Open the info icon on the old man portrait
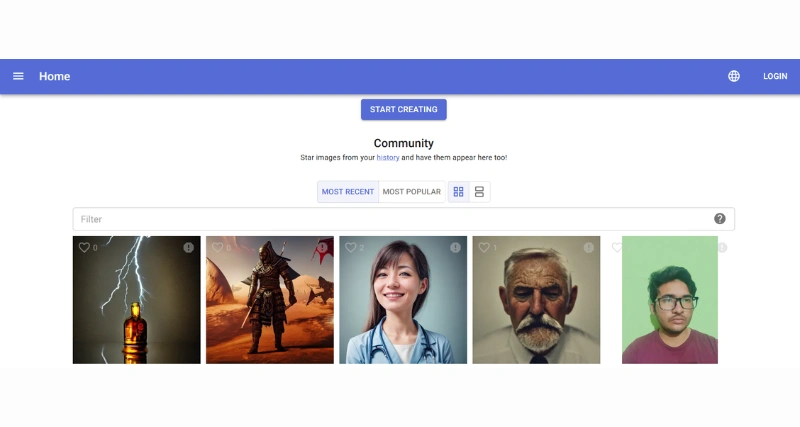 tap(588, 248)
